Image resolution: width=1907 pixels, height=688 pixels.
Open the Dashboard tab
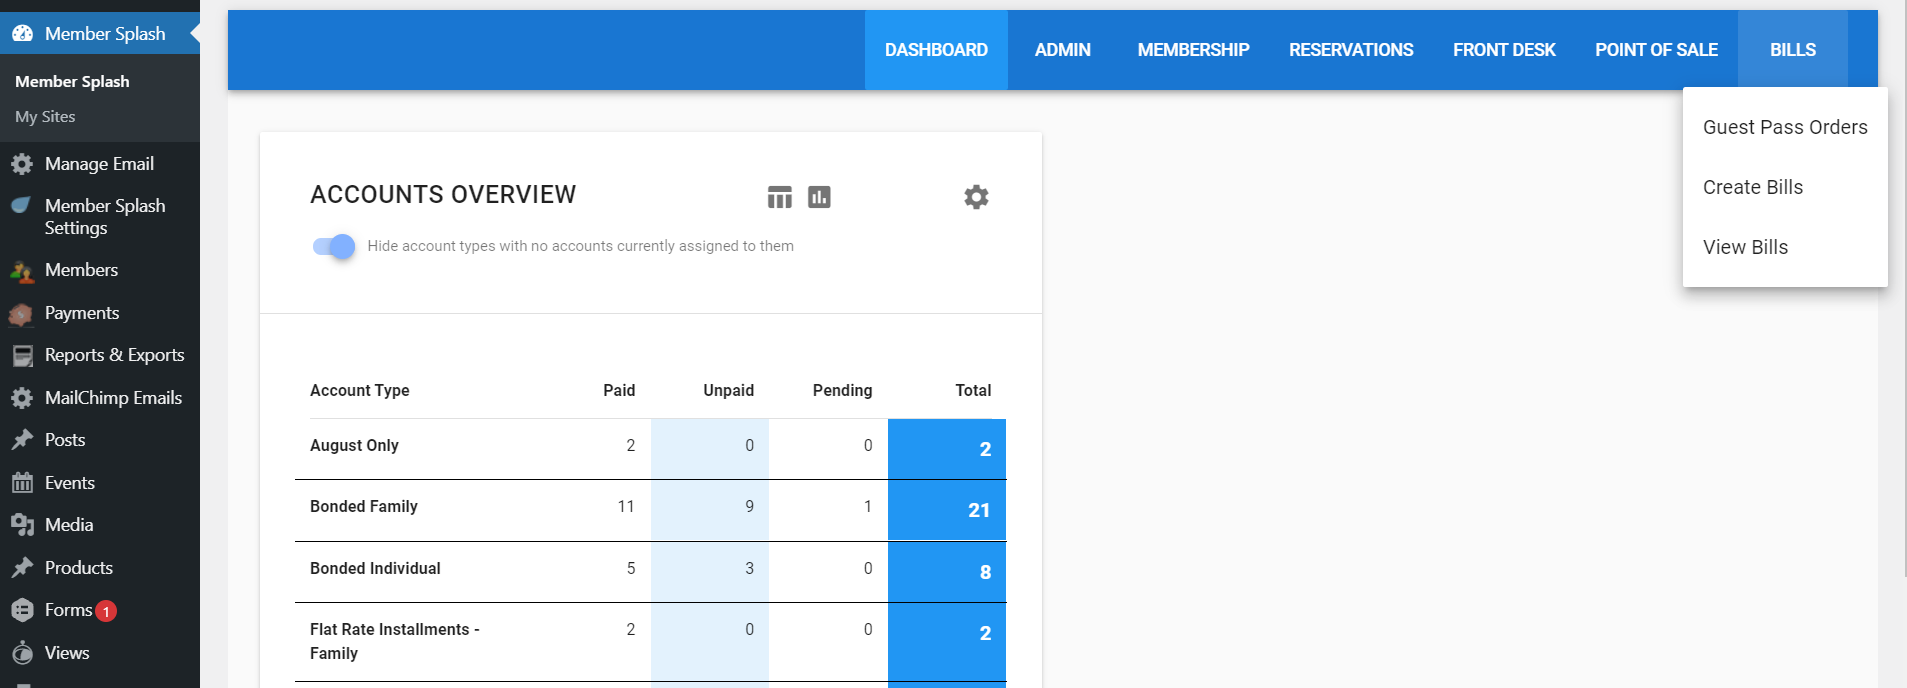click(936, 50)
